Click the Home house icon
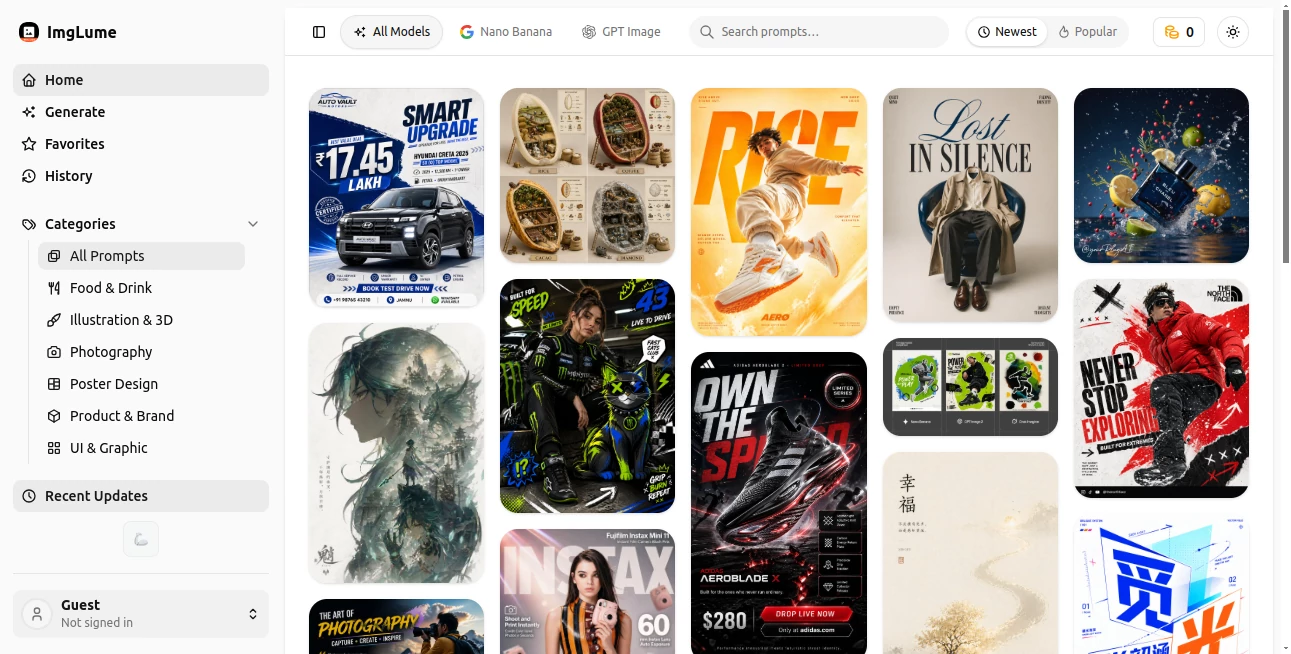The width and height of the screenshot is (1291, 654). [x=29, y=80]
